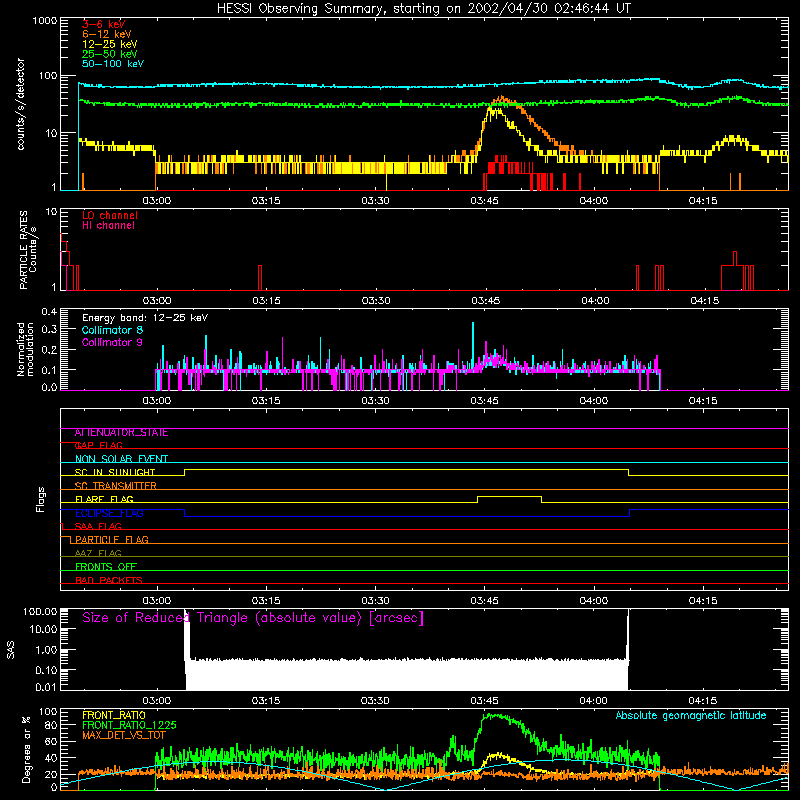Click the SAA_FLAG label
The width and height of the screenshot is (800, 800).
pyautogui.click(x=98, y=527)
